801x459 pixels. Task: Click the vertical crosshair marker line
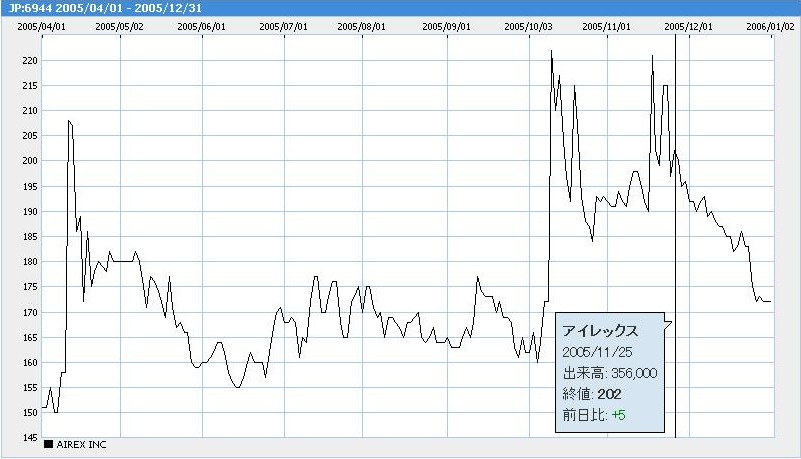coord(675,236)
